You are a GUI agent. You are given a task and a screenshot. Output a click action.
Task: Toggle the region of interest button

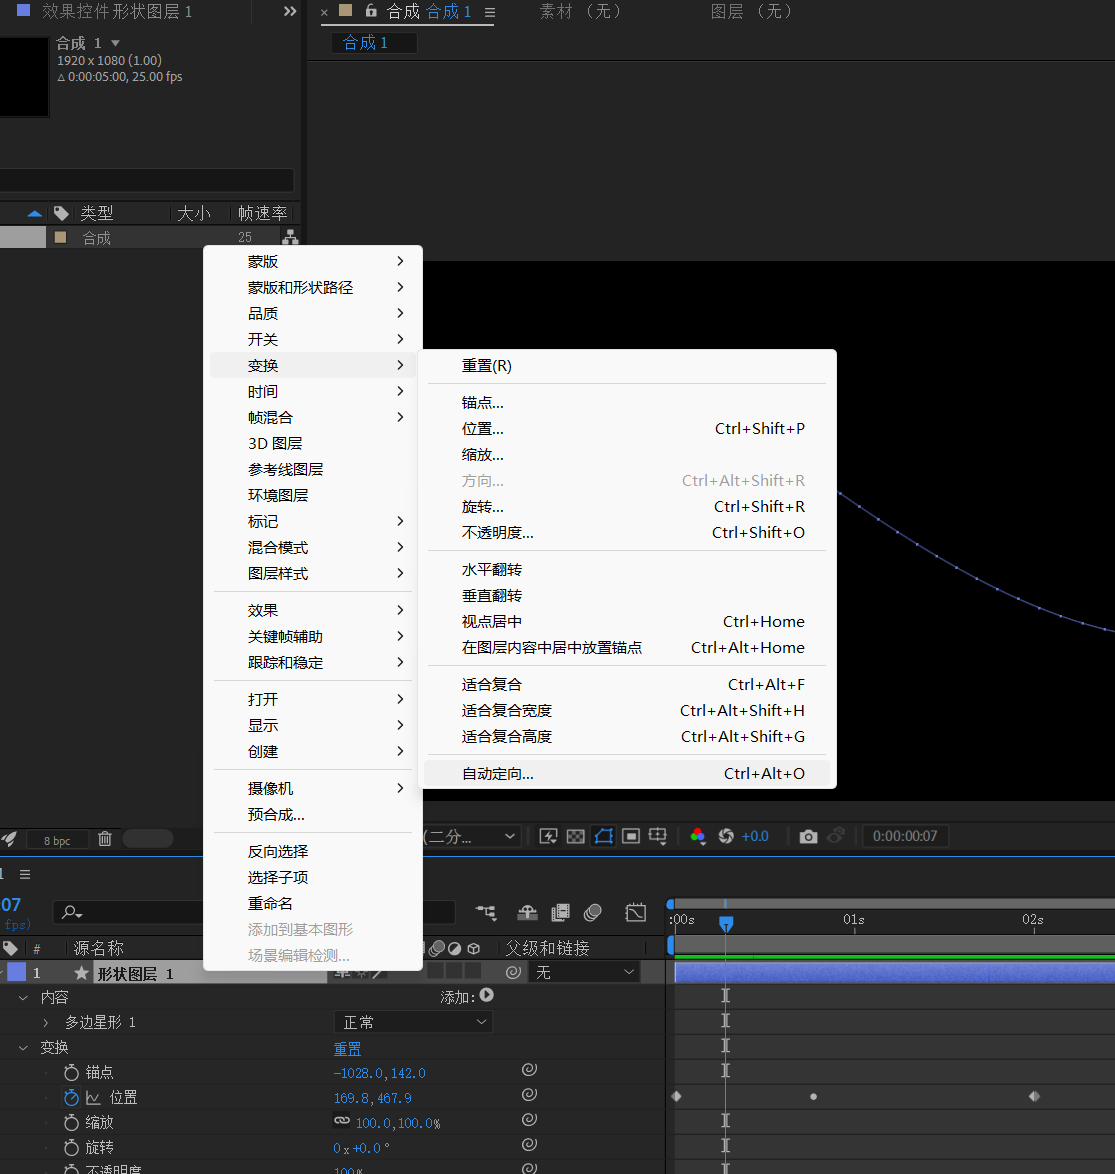pos(631,836)
